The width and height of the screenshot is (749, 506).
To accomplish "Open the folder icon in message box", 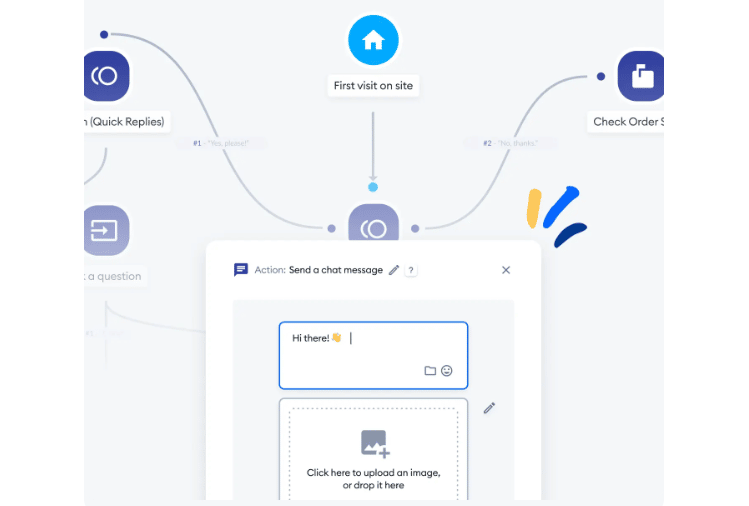I will click(x=430, y=370).
